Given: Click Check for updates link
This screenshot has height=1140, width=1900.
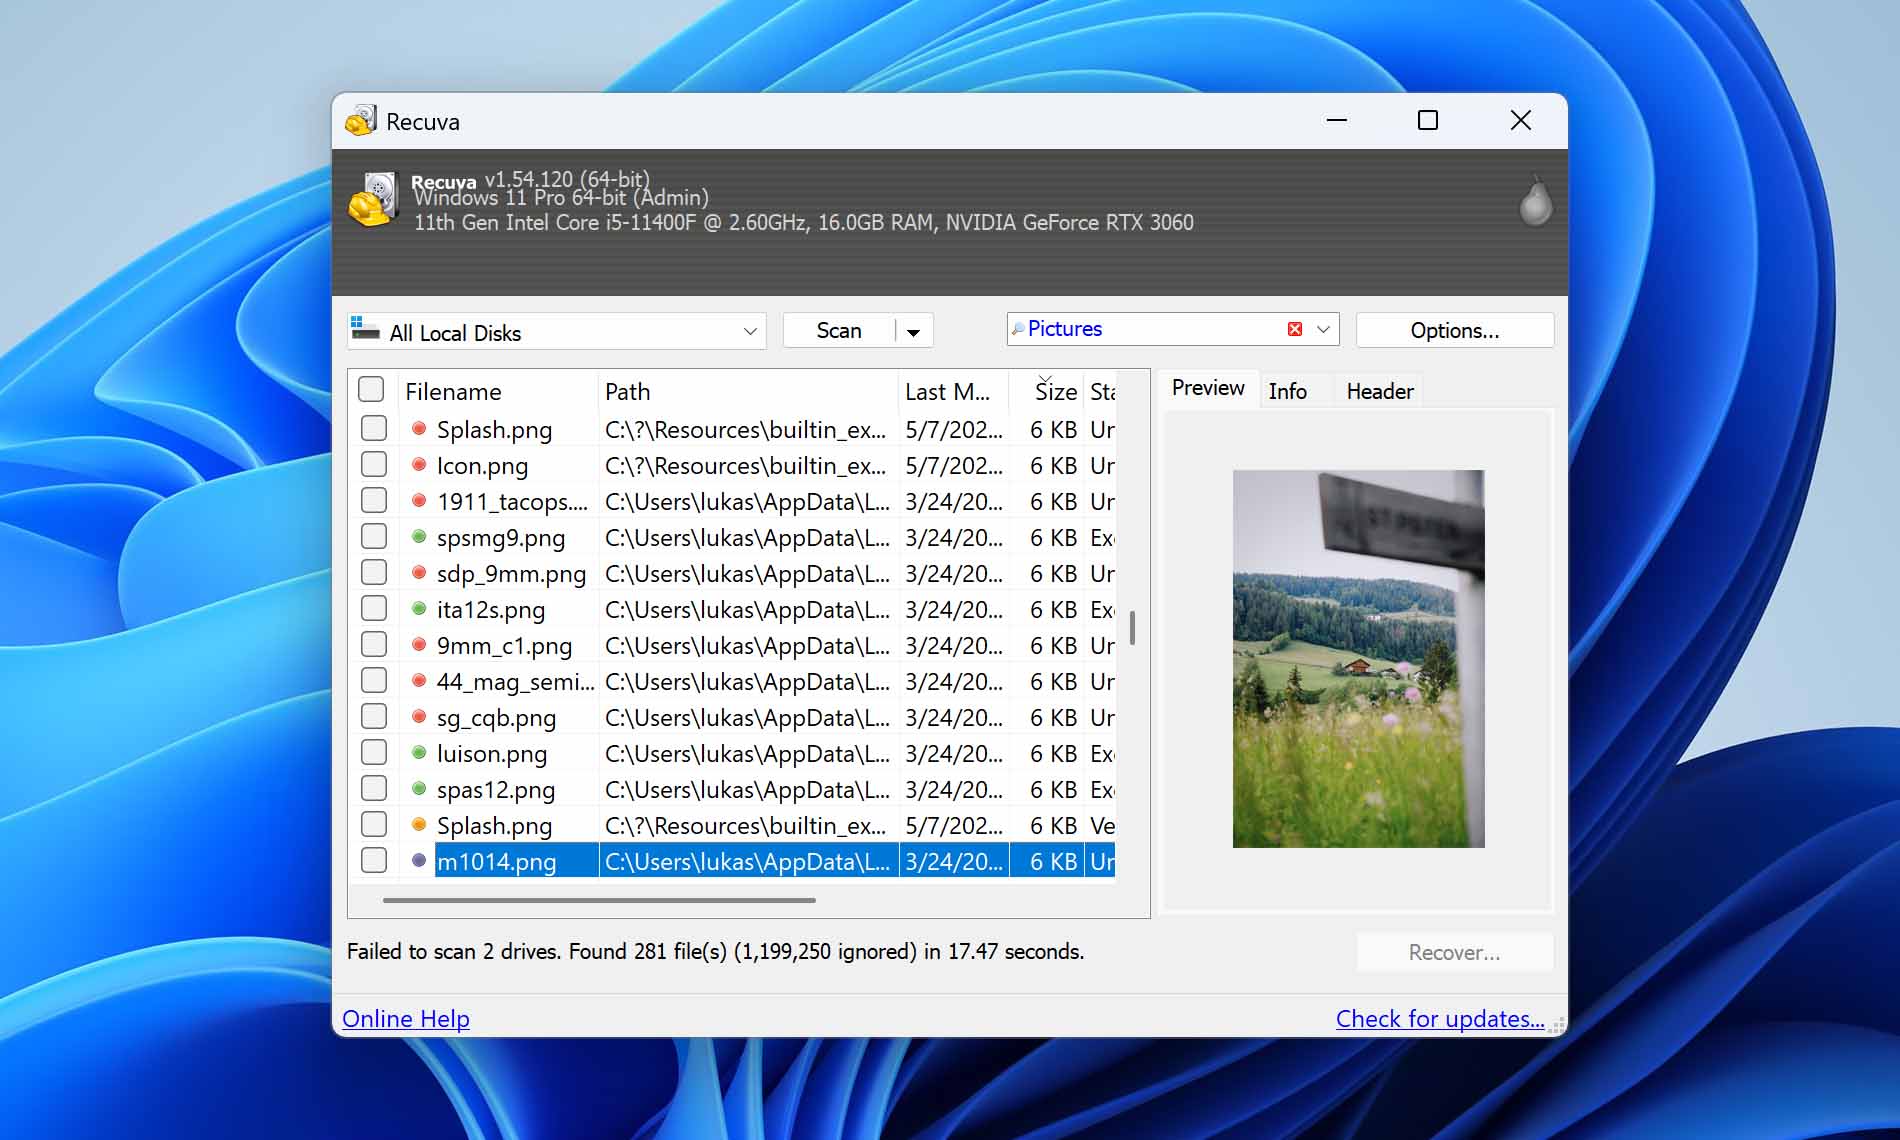Looking at the screenshot, I should coord(1440,1019).
